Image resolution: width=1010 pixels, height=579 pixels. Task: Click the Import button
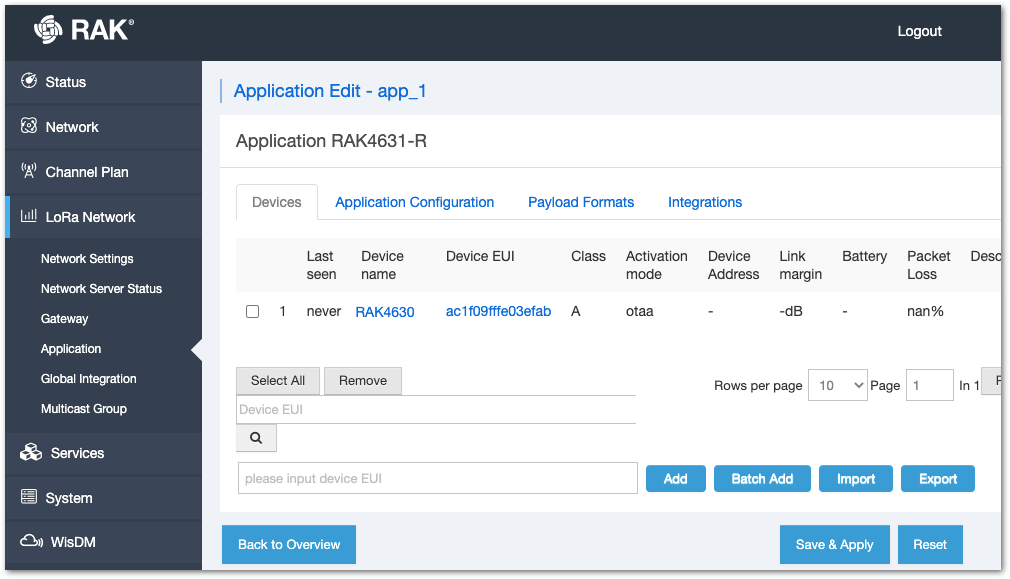(855, 479)
